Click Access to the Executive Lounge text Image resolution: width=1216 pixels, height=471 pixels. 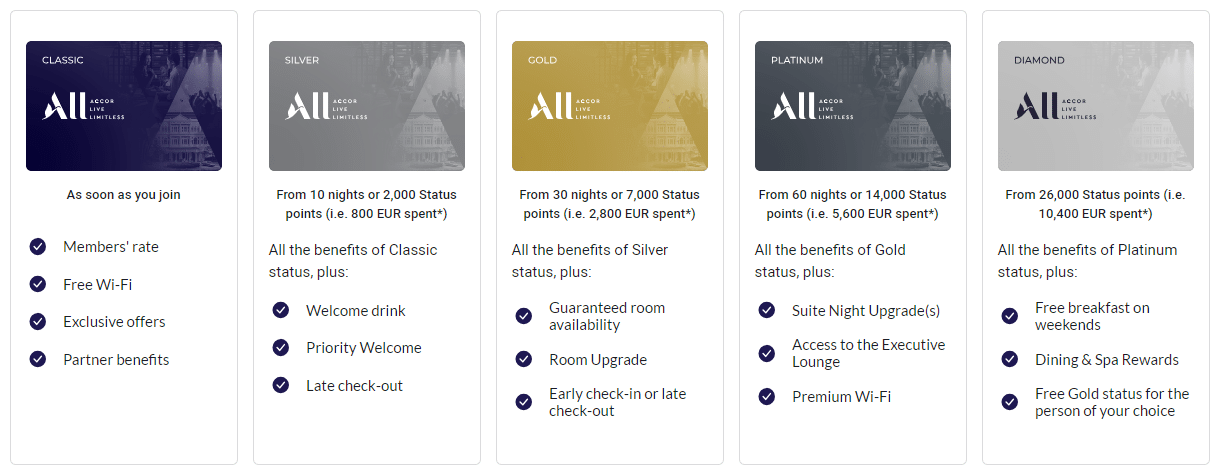point(868,353)
